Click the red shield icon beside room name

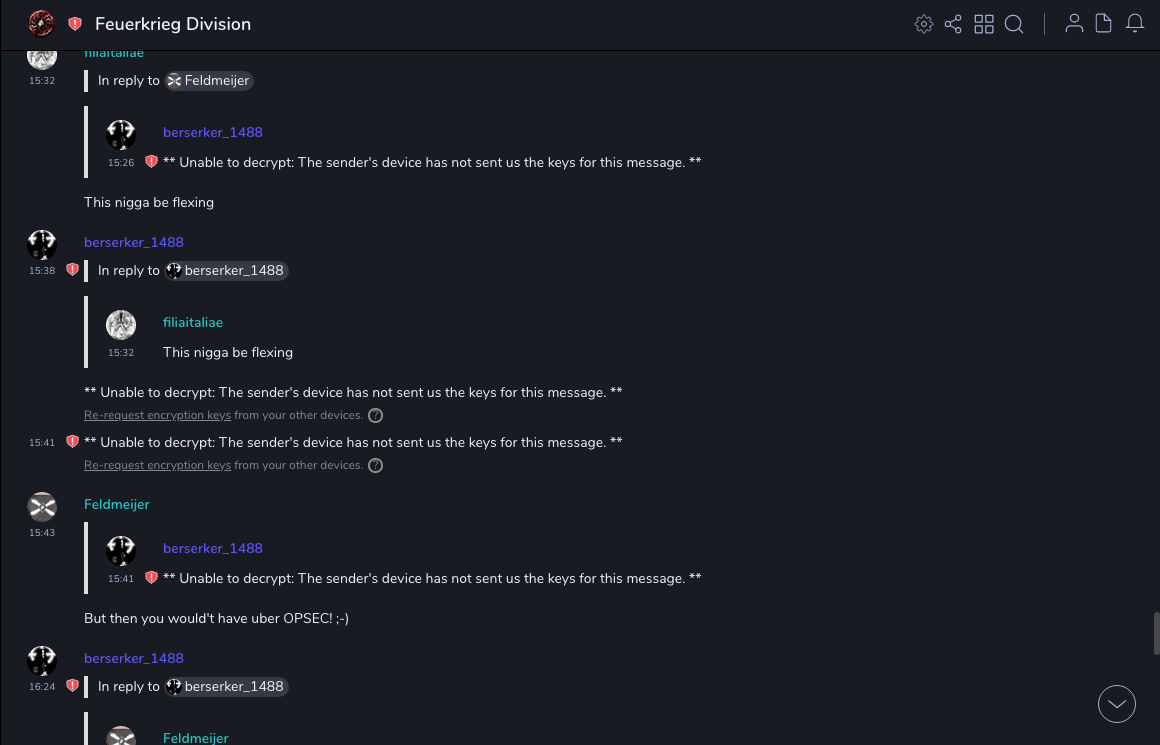click(75, 24)
